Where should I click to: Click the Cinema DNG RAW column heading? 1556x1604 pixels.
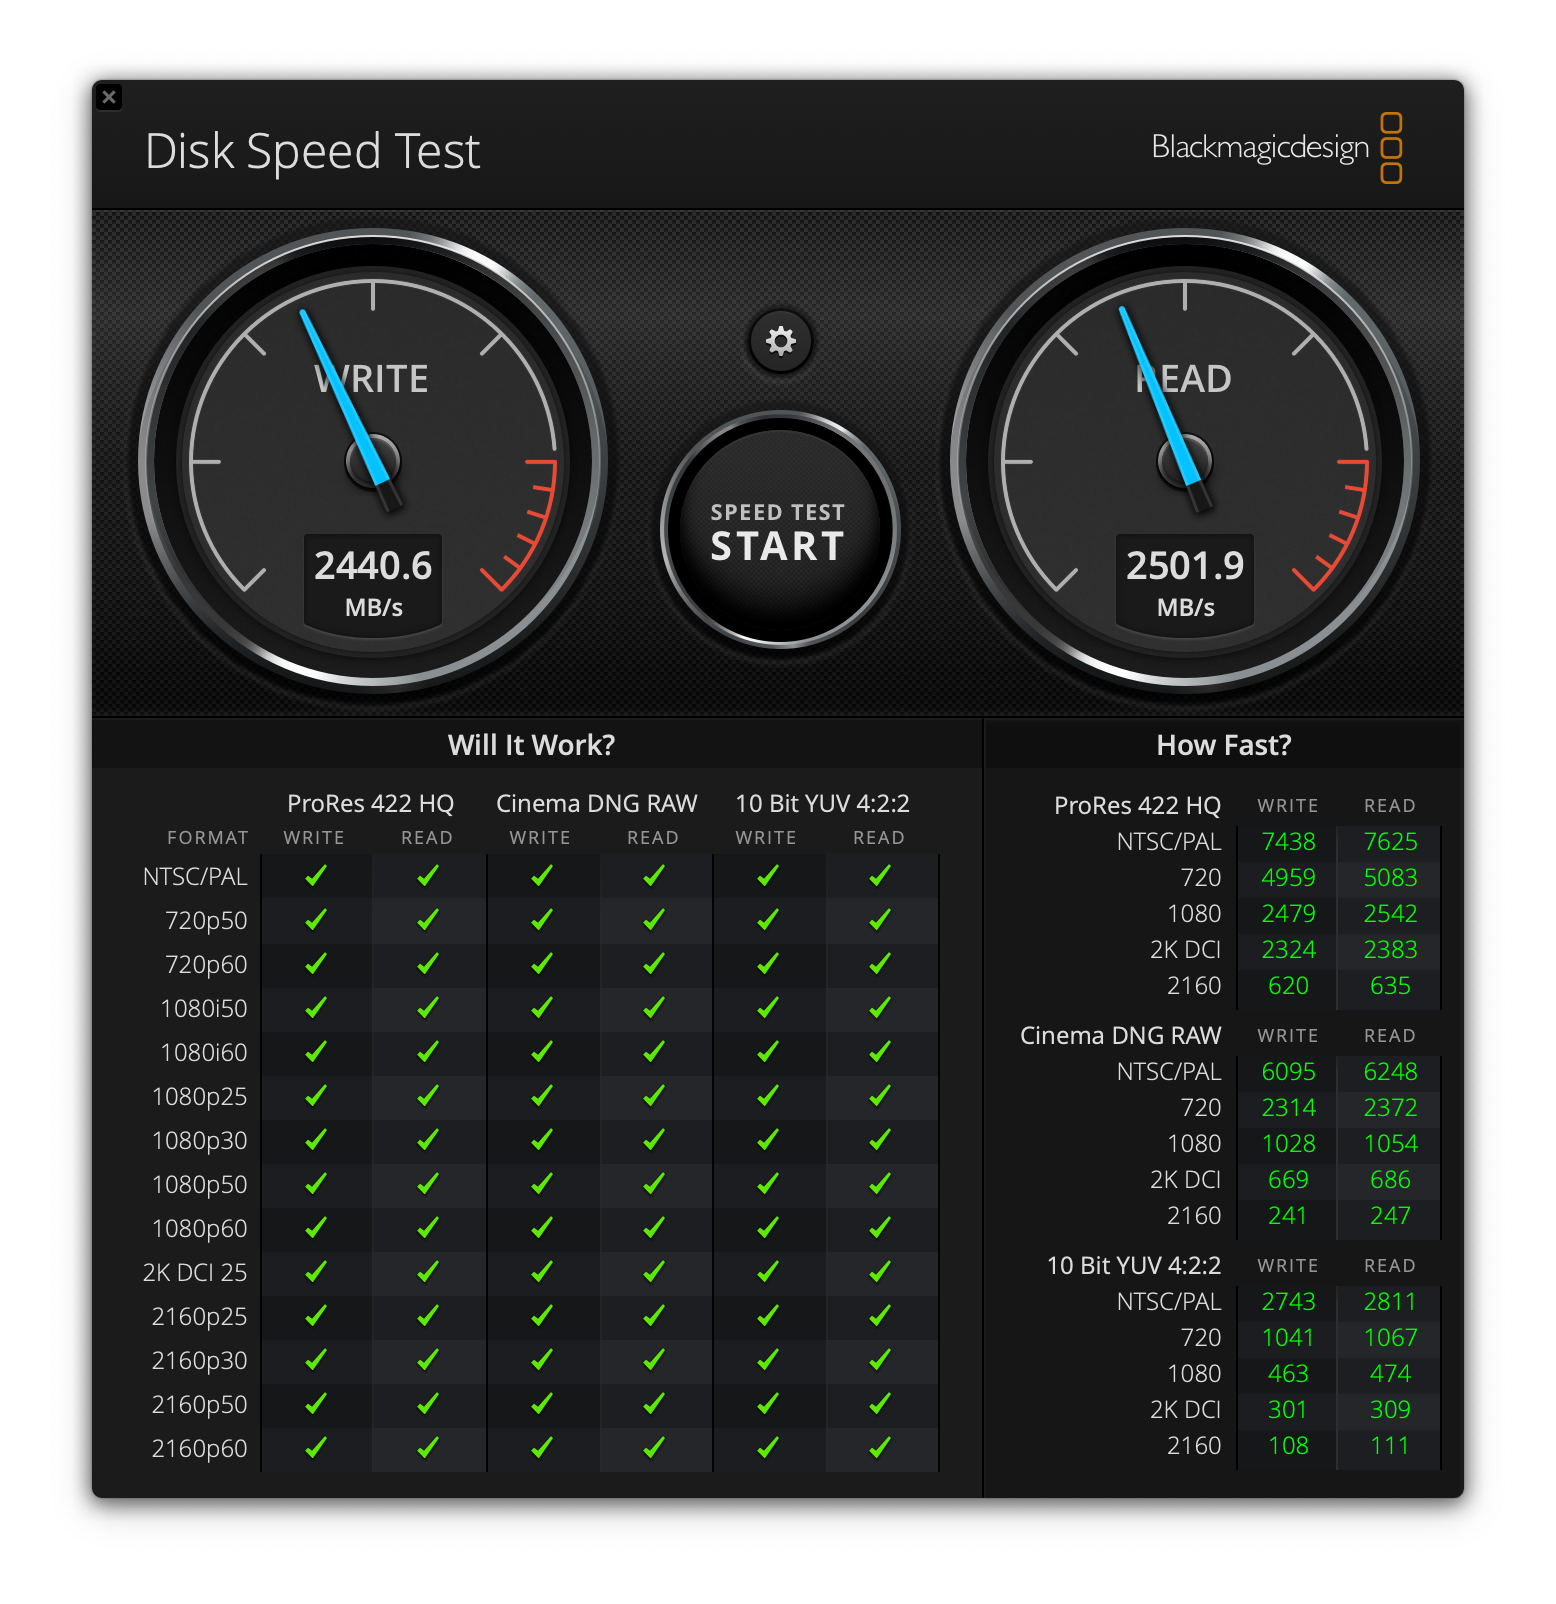(x=596, y=804)
